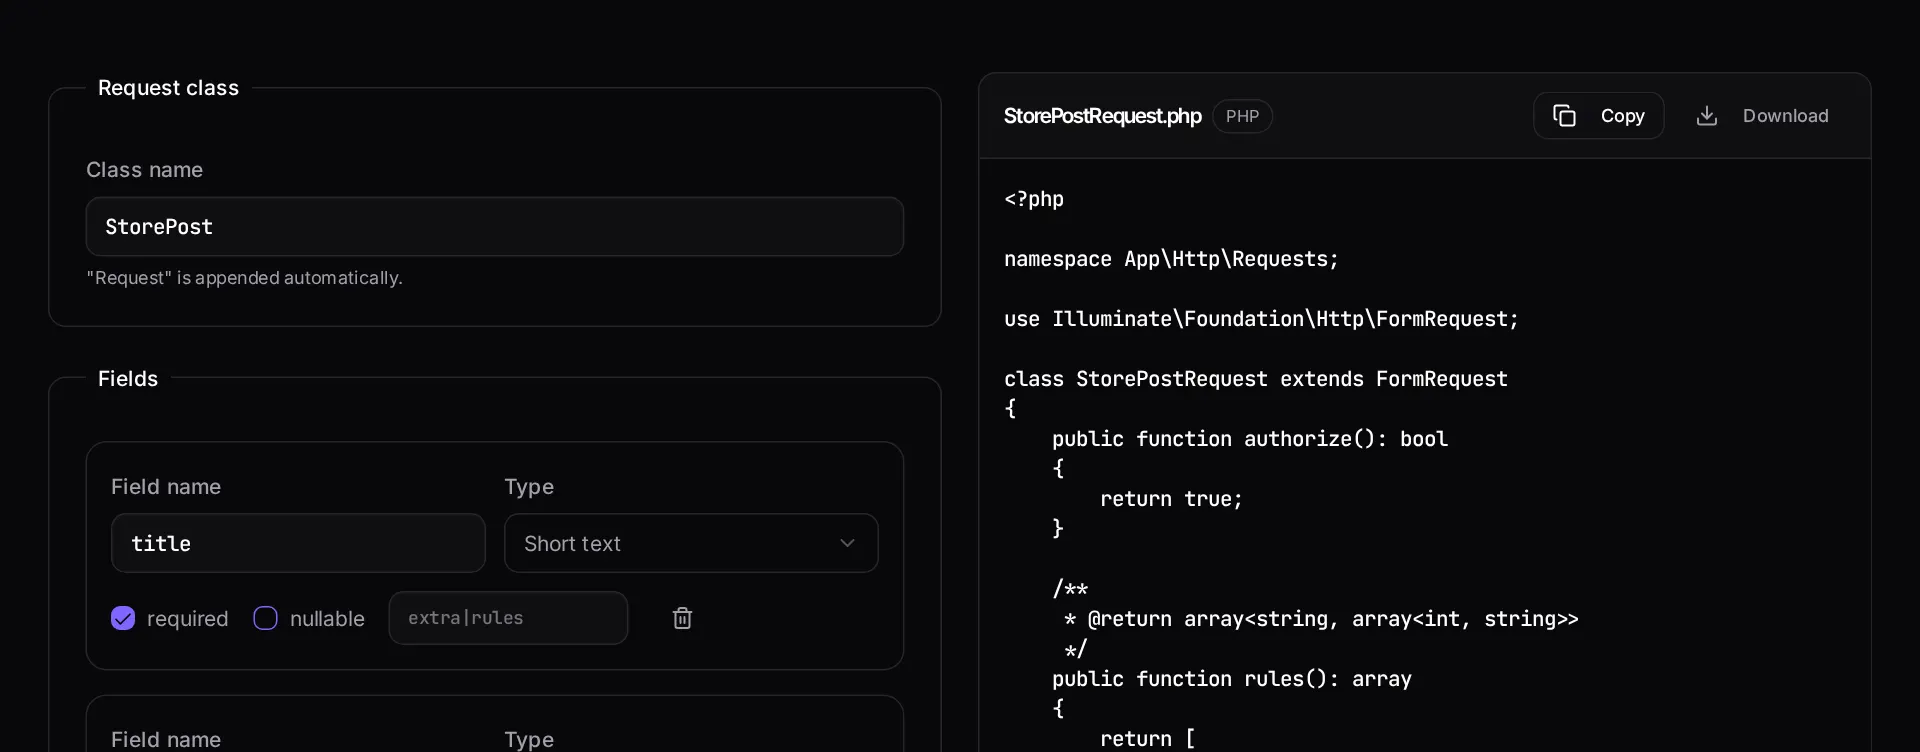The width and height of the screenshot is (1920, 752).
Task: Click the copy icon in code panel
Action: [x=1564, y=116]
